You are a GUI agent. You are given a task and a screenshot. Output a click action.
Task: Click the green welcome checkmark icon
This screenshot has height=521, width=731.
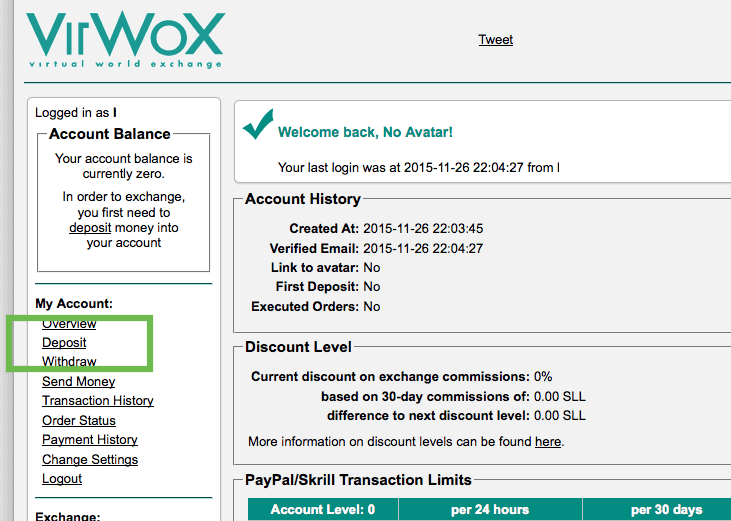click(258, 124)
